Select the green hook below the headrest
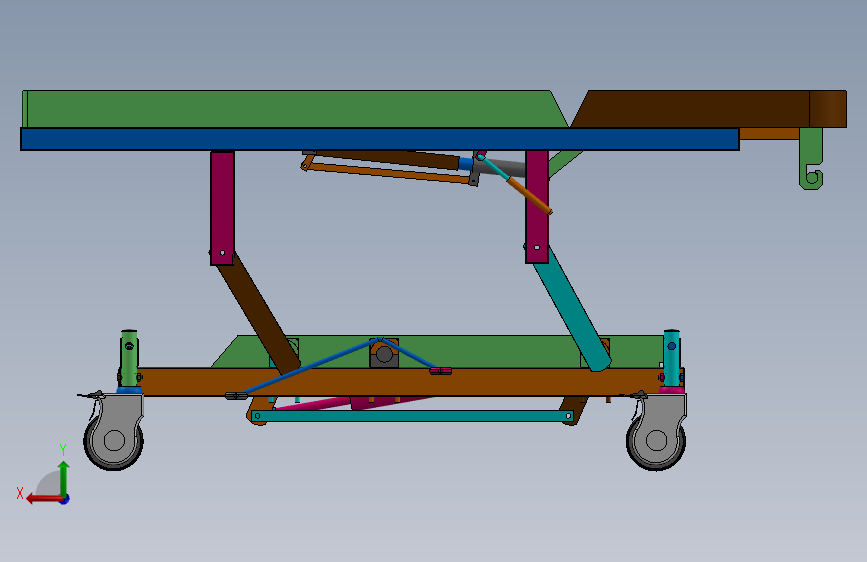 pyautogui.click(x=811, y=159)
